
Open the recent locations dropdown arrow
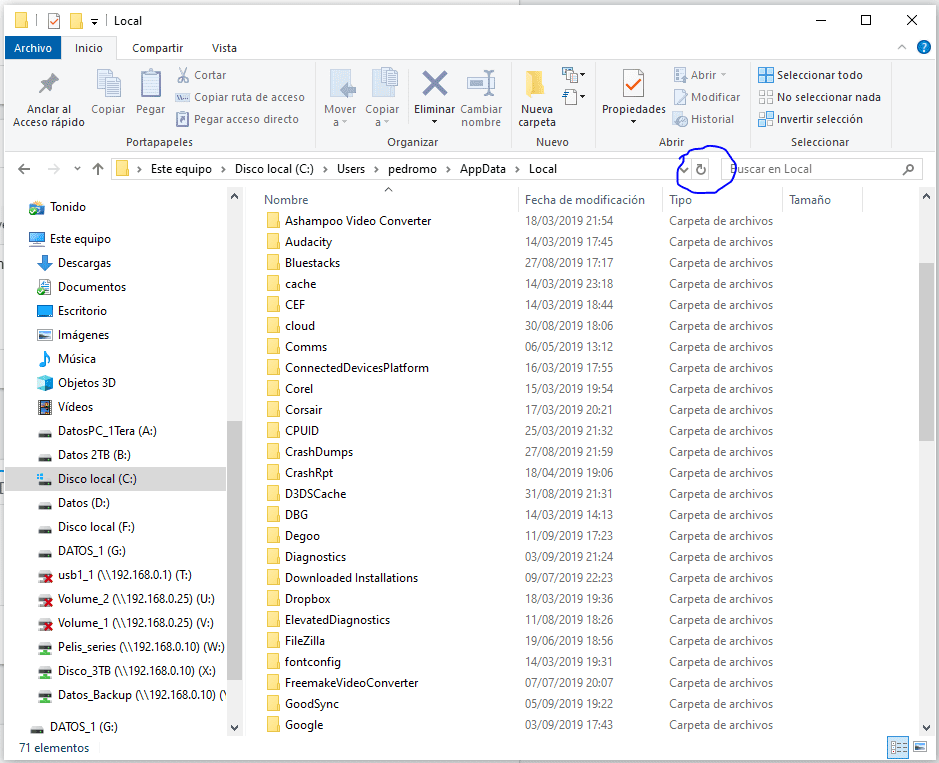(77, 169)
